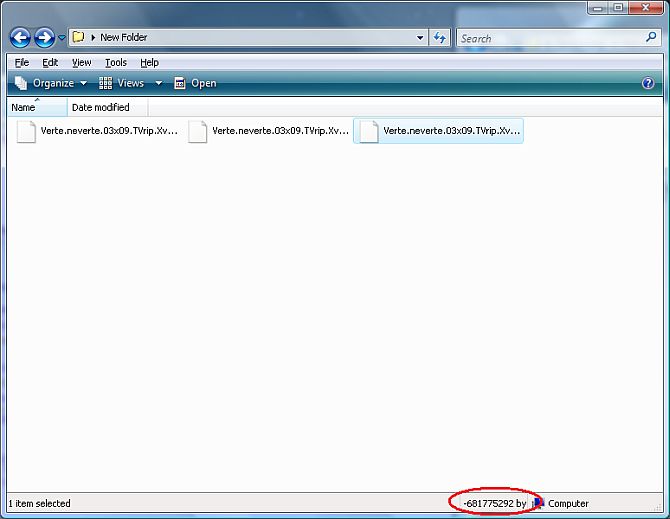The image size is (670, 519).
Task: Minimize the Explorer window
Action: (x=598, y=8)
